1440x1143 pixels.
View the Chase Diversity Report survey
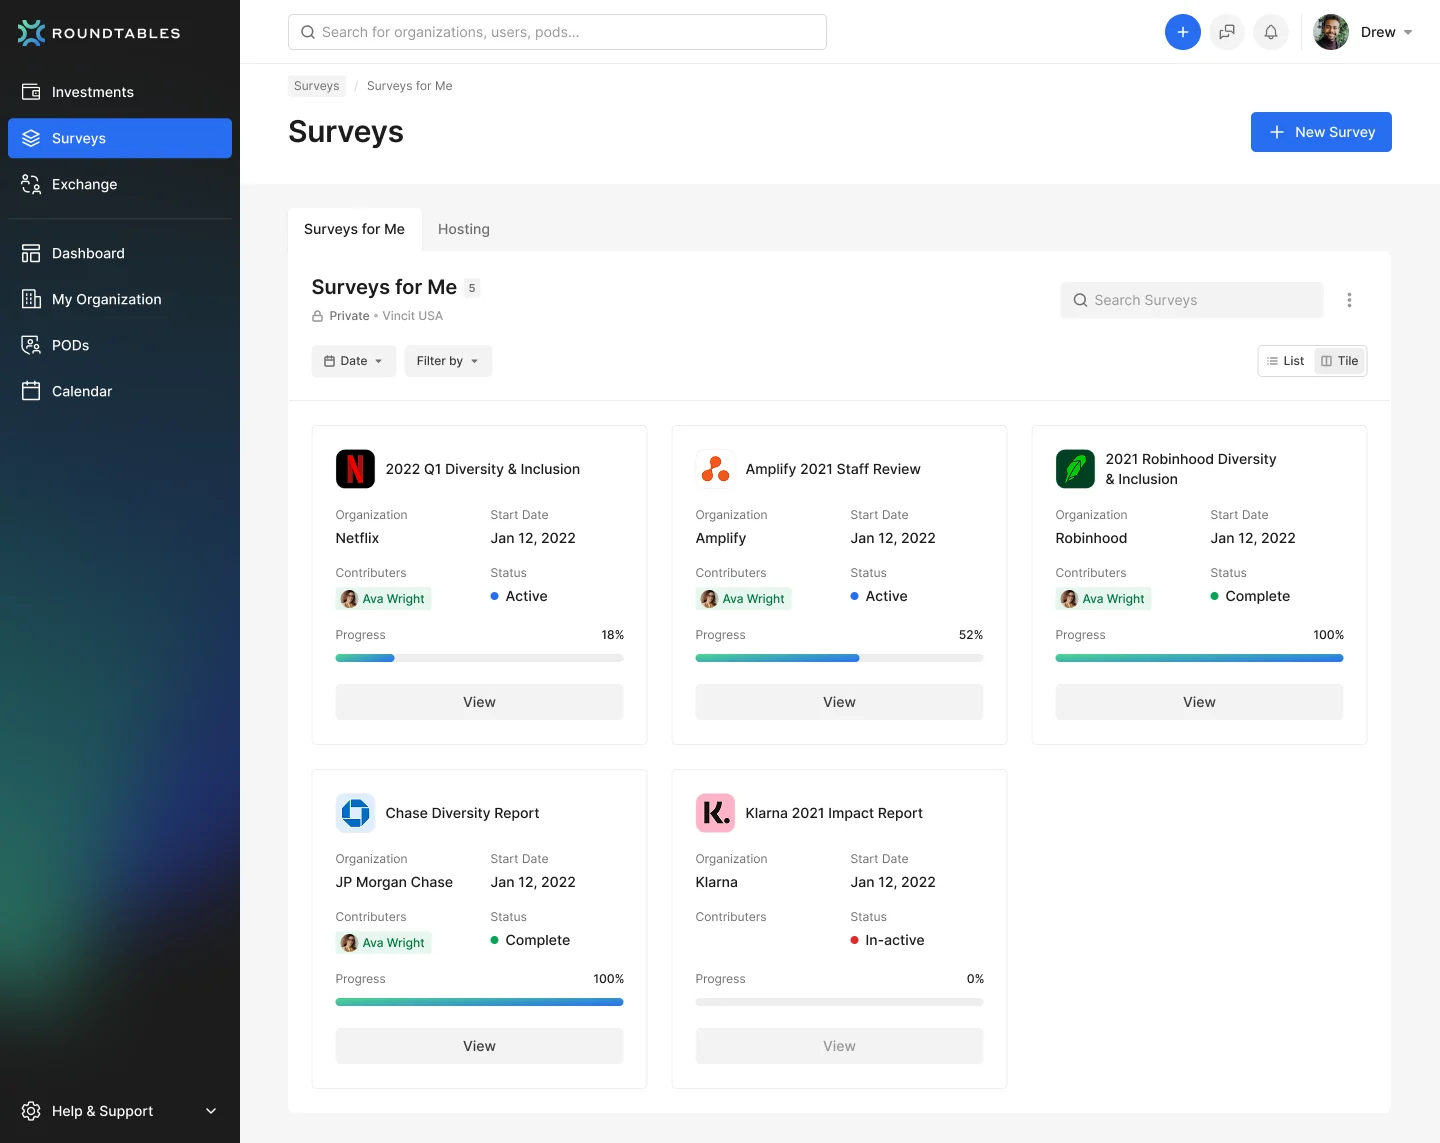(x=479, y=1046)
